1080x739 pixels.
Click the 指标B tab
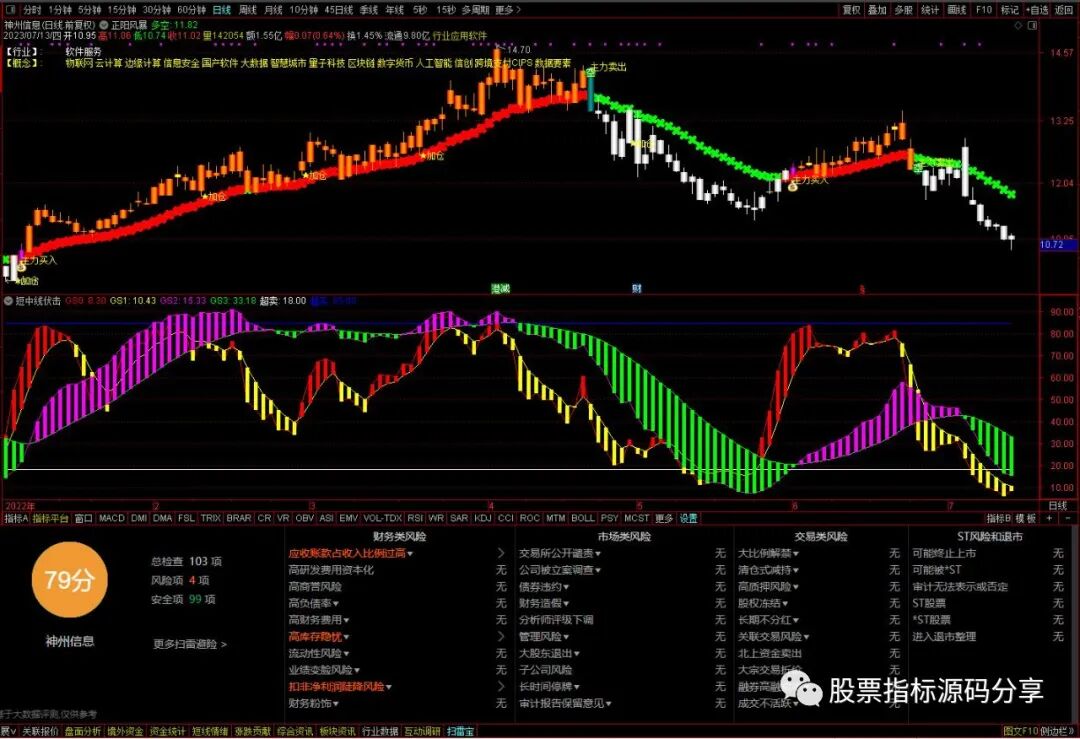(x=999, y=518)
